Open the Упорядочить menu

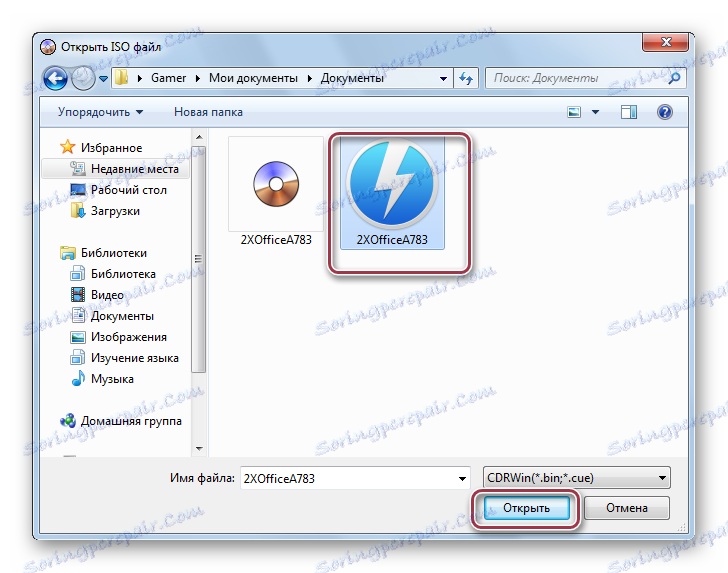(x=100, y=112)
